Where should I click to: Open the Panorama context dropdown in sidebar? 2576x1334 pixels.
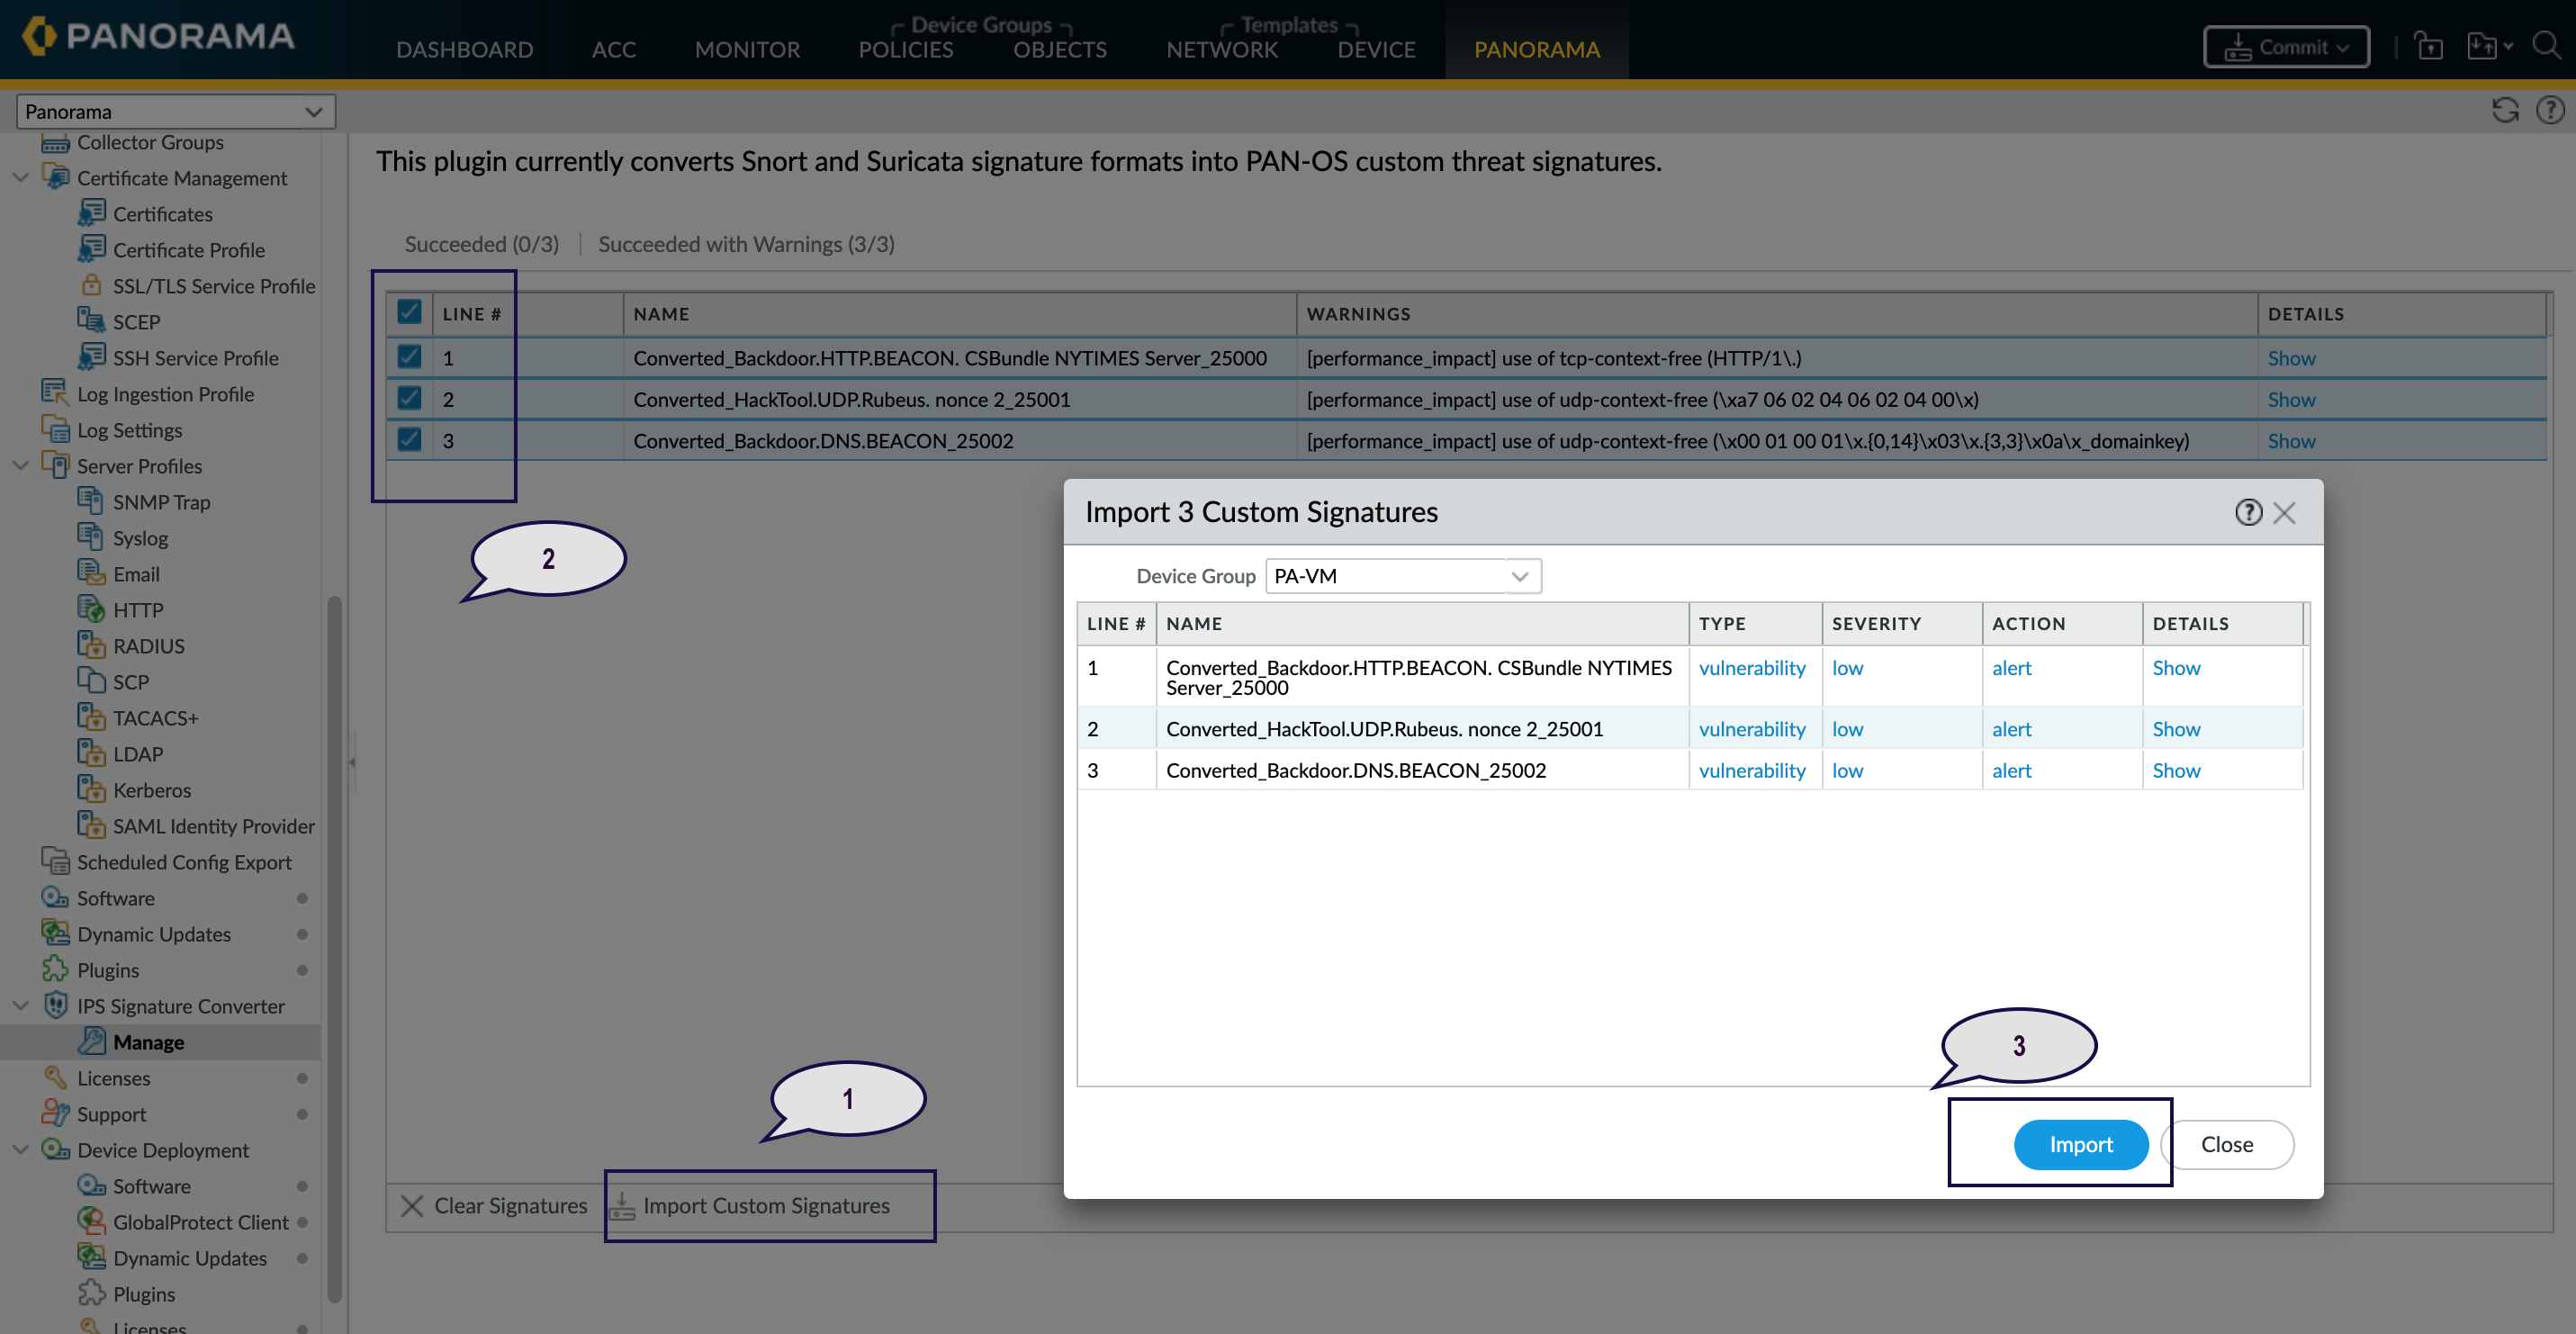pyautogui.click(x=175, y=111)
